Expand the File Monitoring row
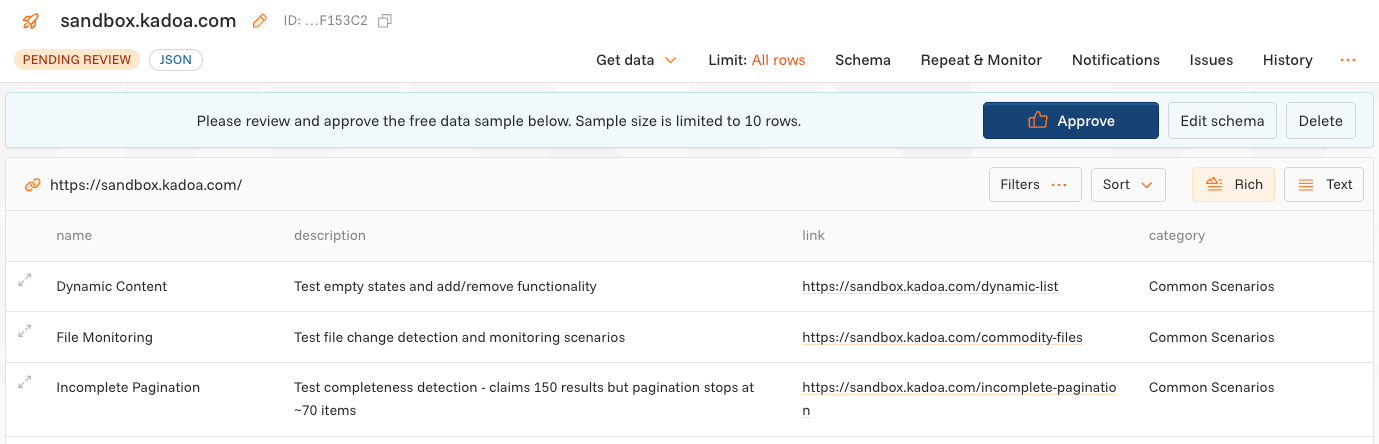Image resolution: width=1379 pixels, height=444 pixels. point(25,330)
